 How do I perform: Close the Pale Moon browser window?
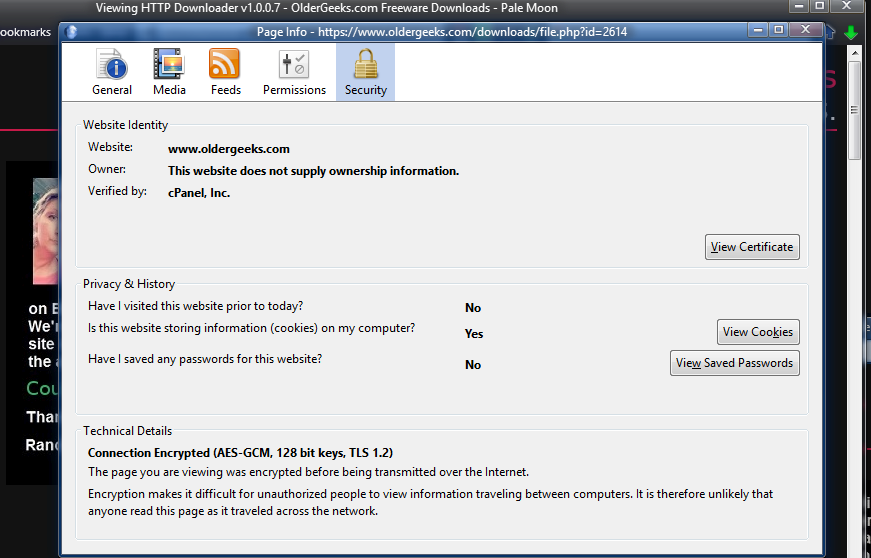(x=848, y=6)
